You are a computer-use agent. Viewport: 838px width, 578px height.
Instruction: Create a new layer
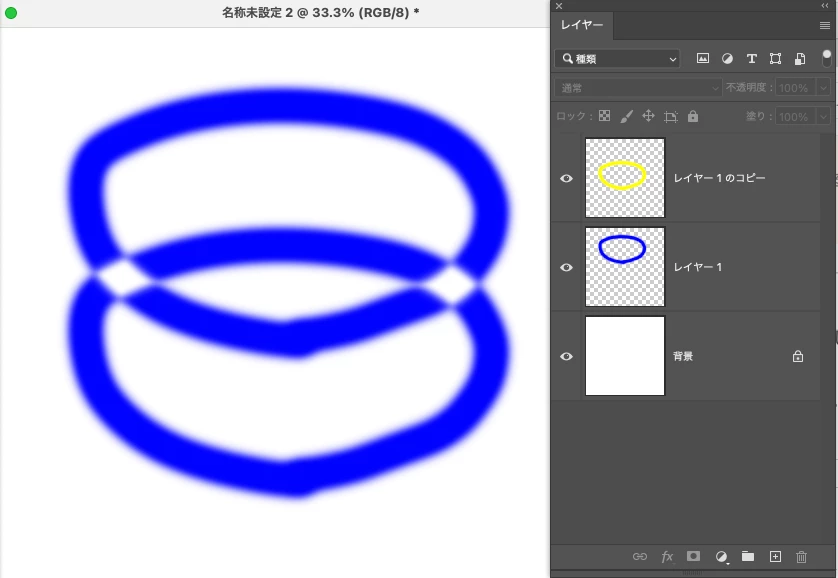(x=775, y=557)
